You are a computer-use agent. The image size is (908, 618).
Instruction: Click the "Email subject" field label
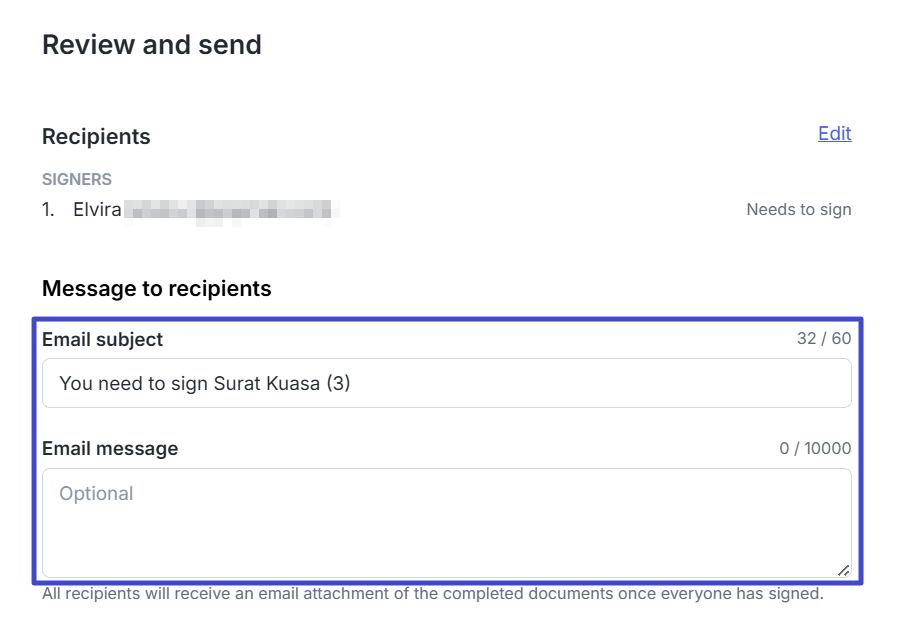[102, 340]
